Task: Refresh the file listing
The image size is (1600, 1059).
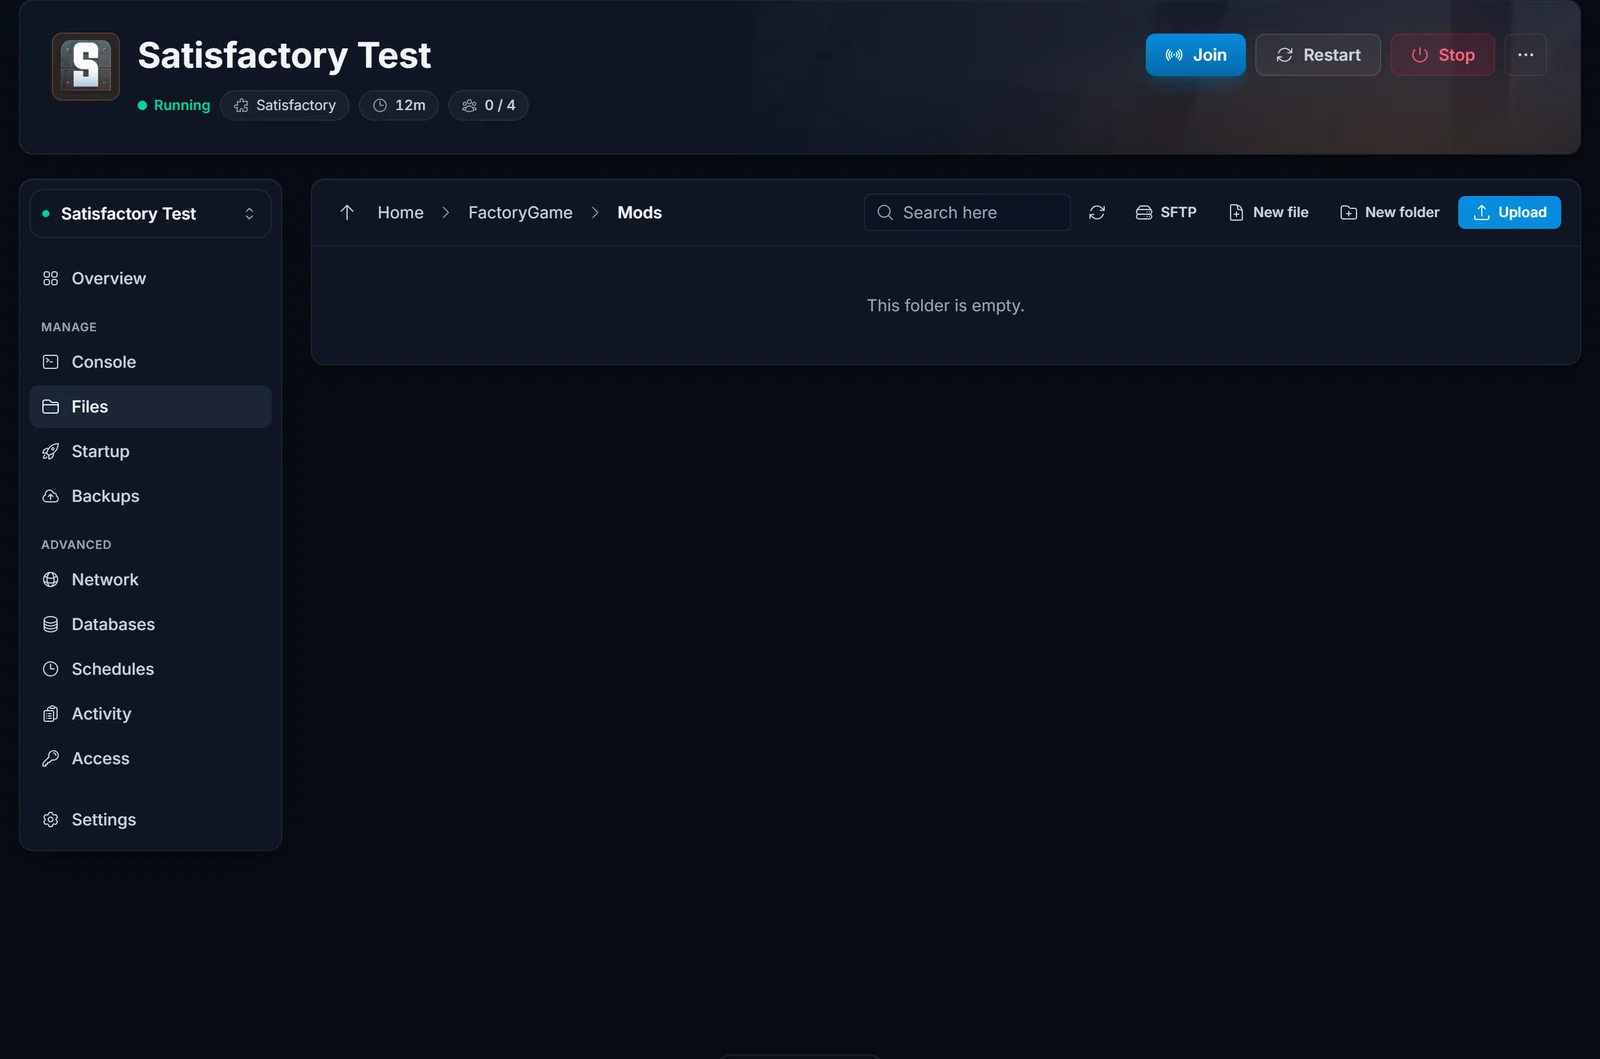Action: [1097, 212]
